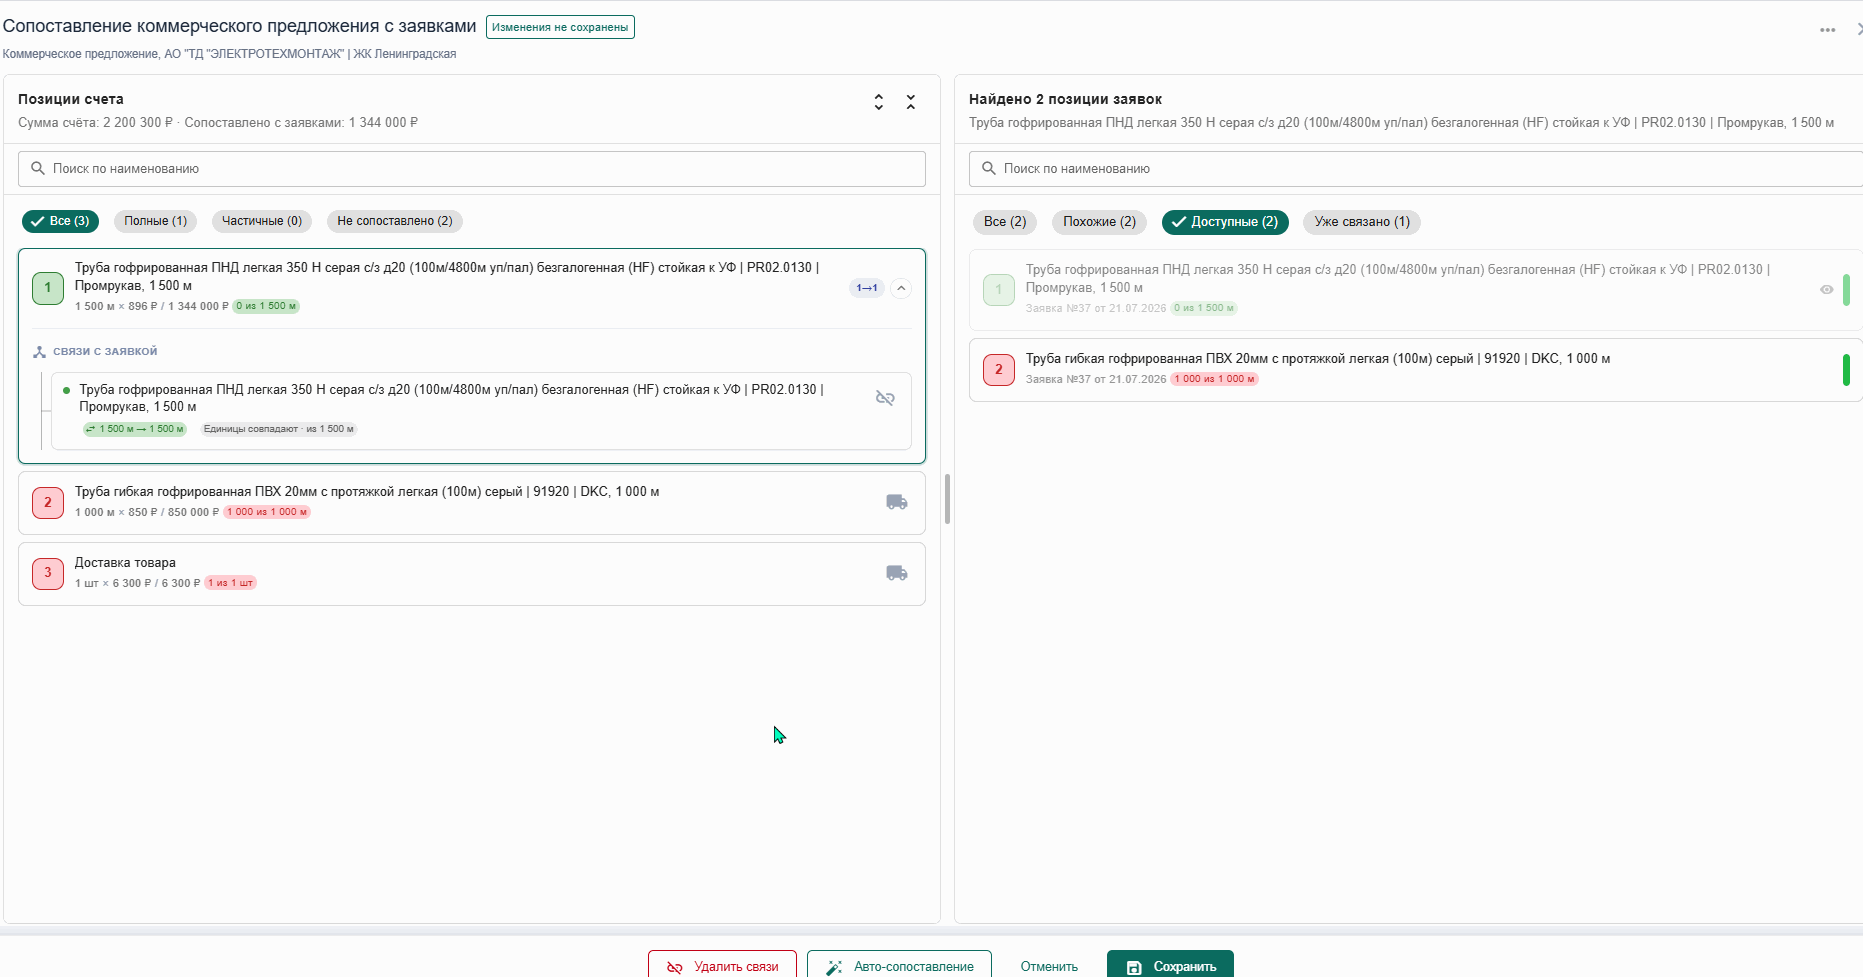Collapse invoice position 1 using its chevron
This screenshot has height=977, width=1863.
[901, 288]
